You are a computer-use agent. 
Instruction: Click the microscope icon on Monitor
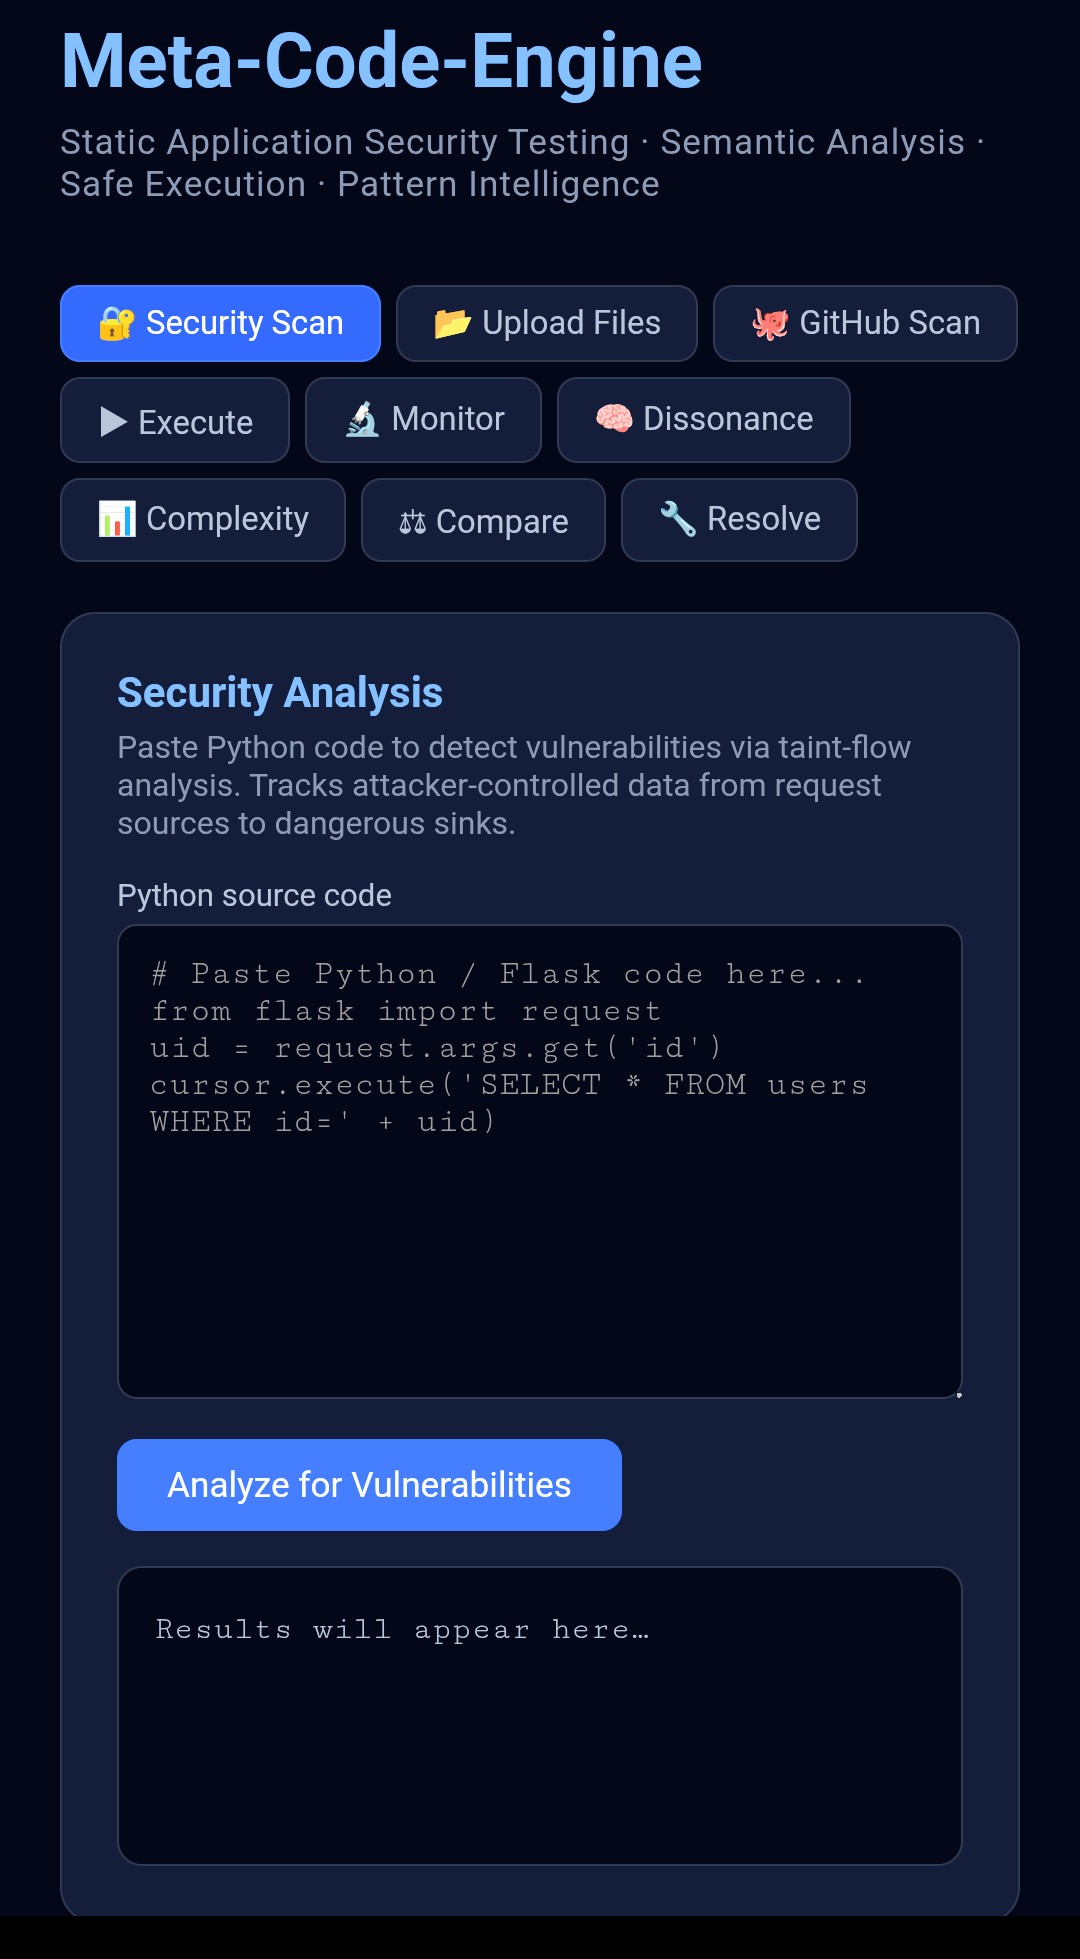click(361, 420)
